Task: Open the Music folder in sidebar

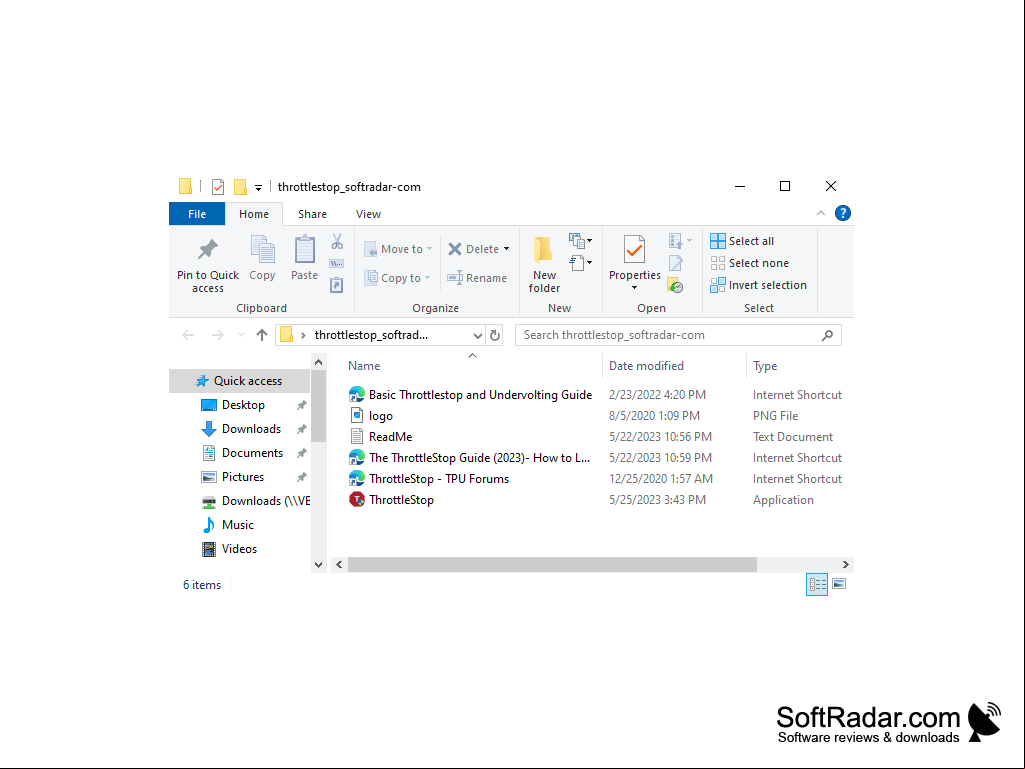Action: tap(237, 524)
